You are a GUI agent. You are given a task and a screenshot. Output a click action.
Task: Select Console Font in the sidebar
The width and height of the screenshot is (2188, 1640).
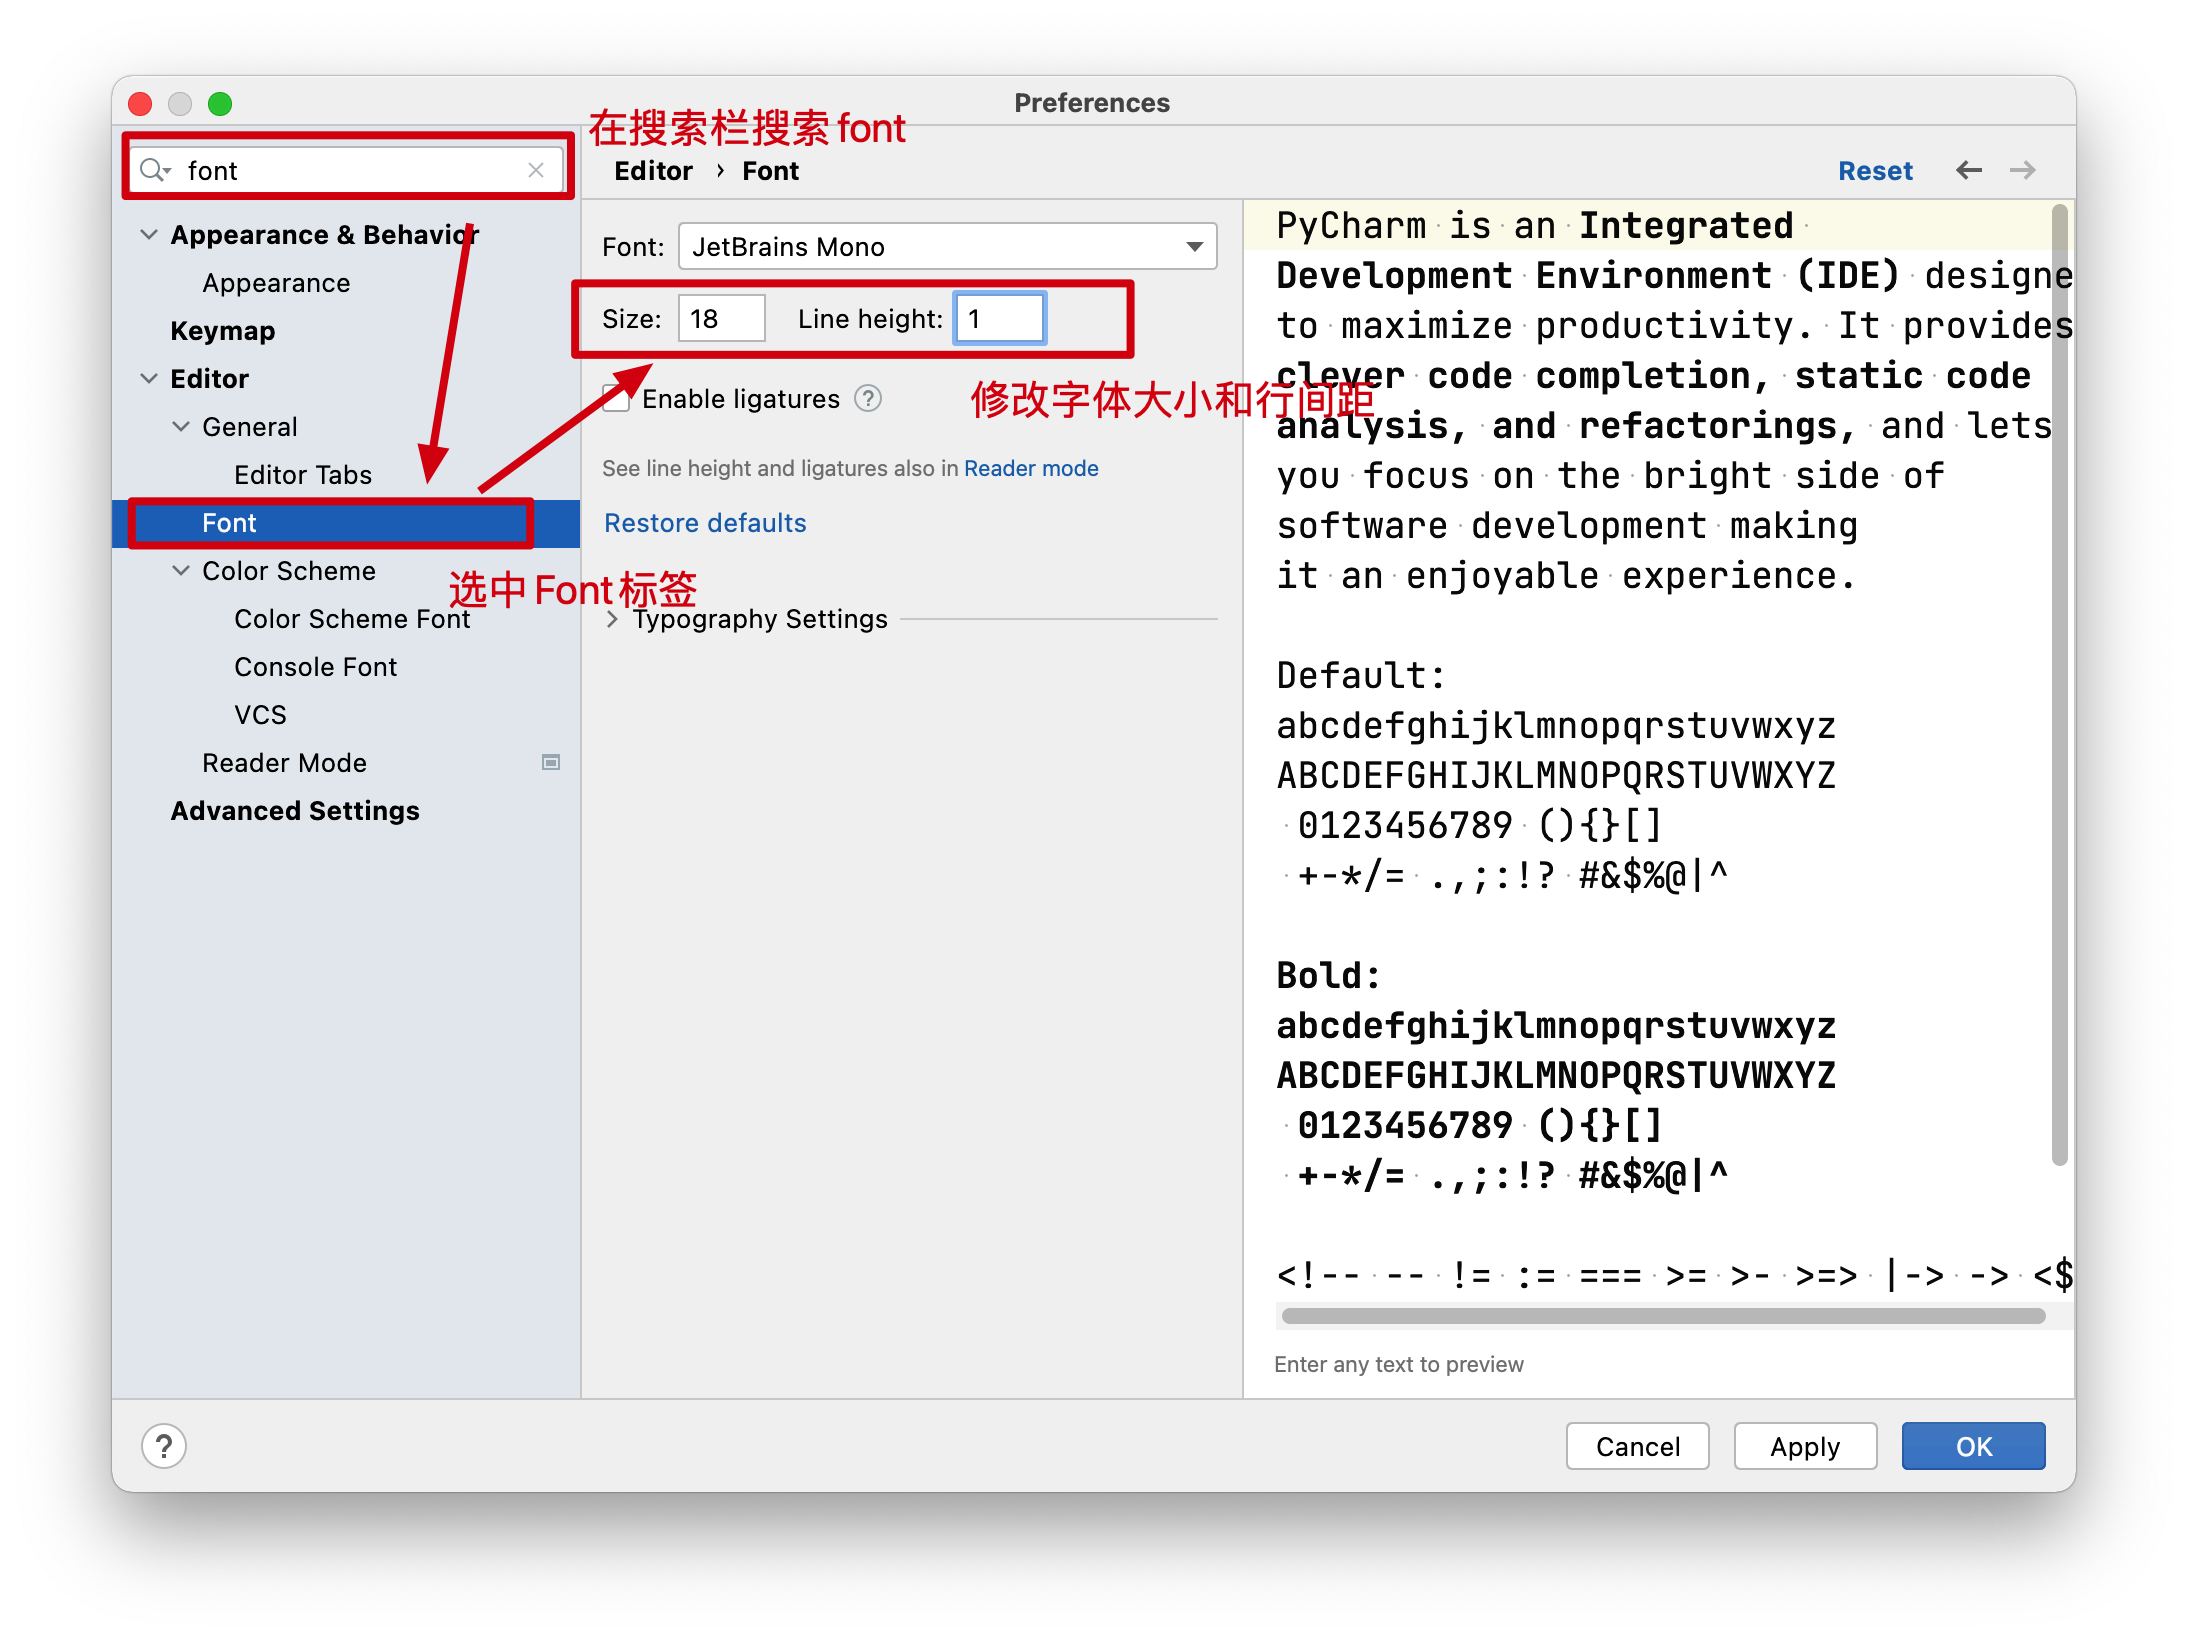point(315,667)
